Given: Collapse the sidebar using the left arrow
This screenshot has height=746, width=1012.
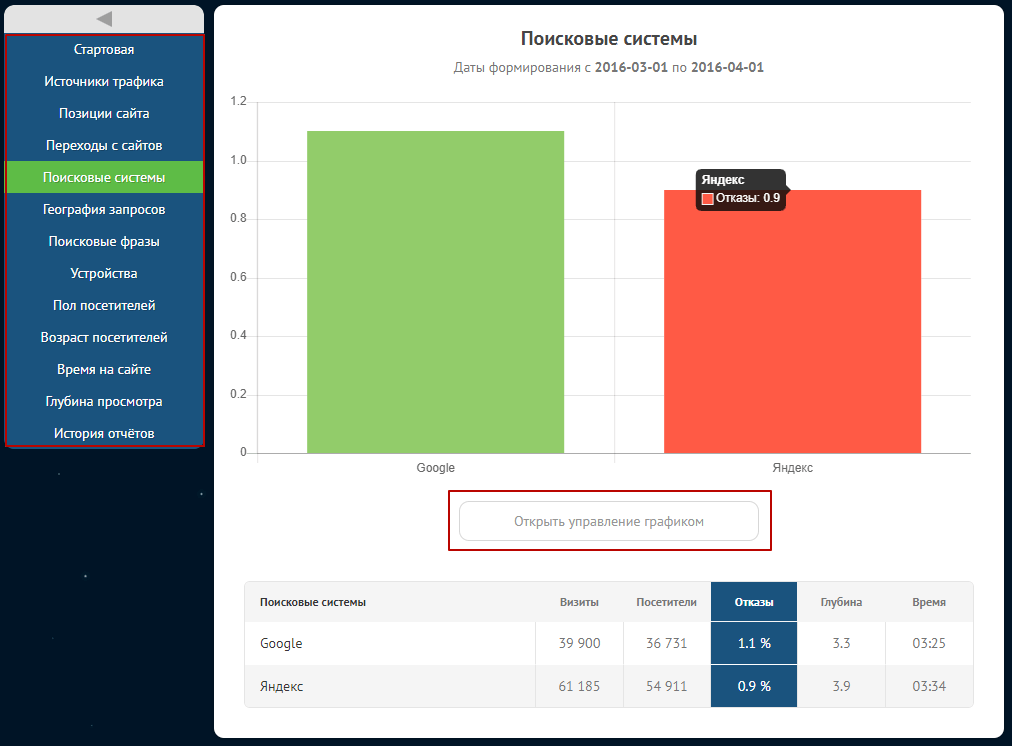Looking at the screenshot, I should coord(104,19).
